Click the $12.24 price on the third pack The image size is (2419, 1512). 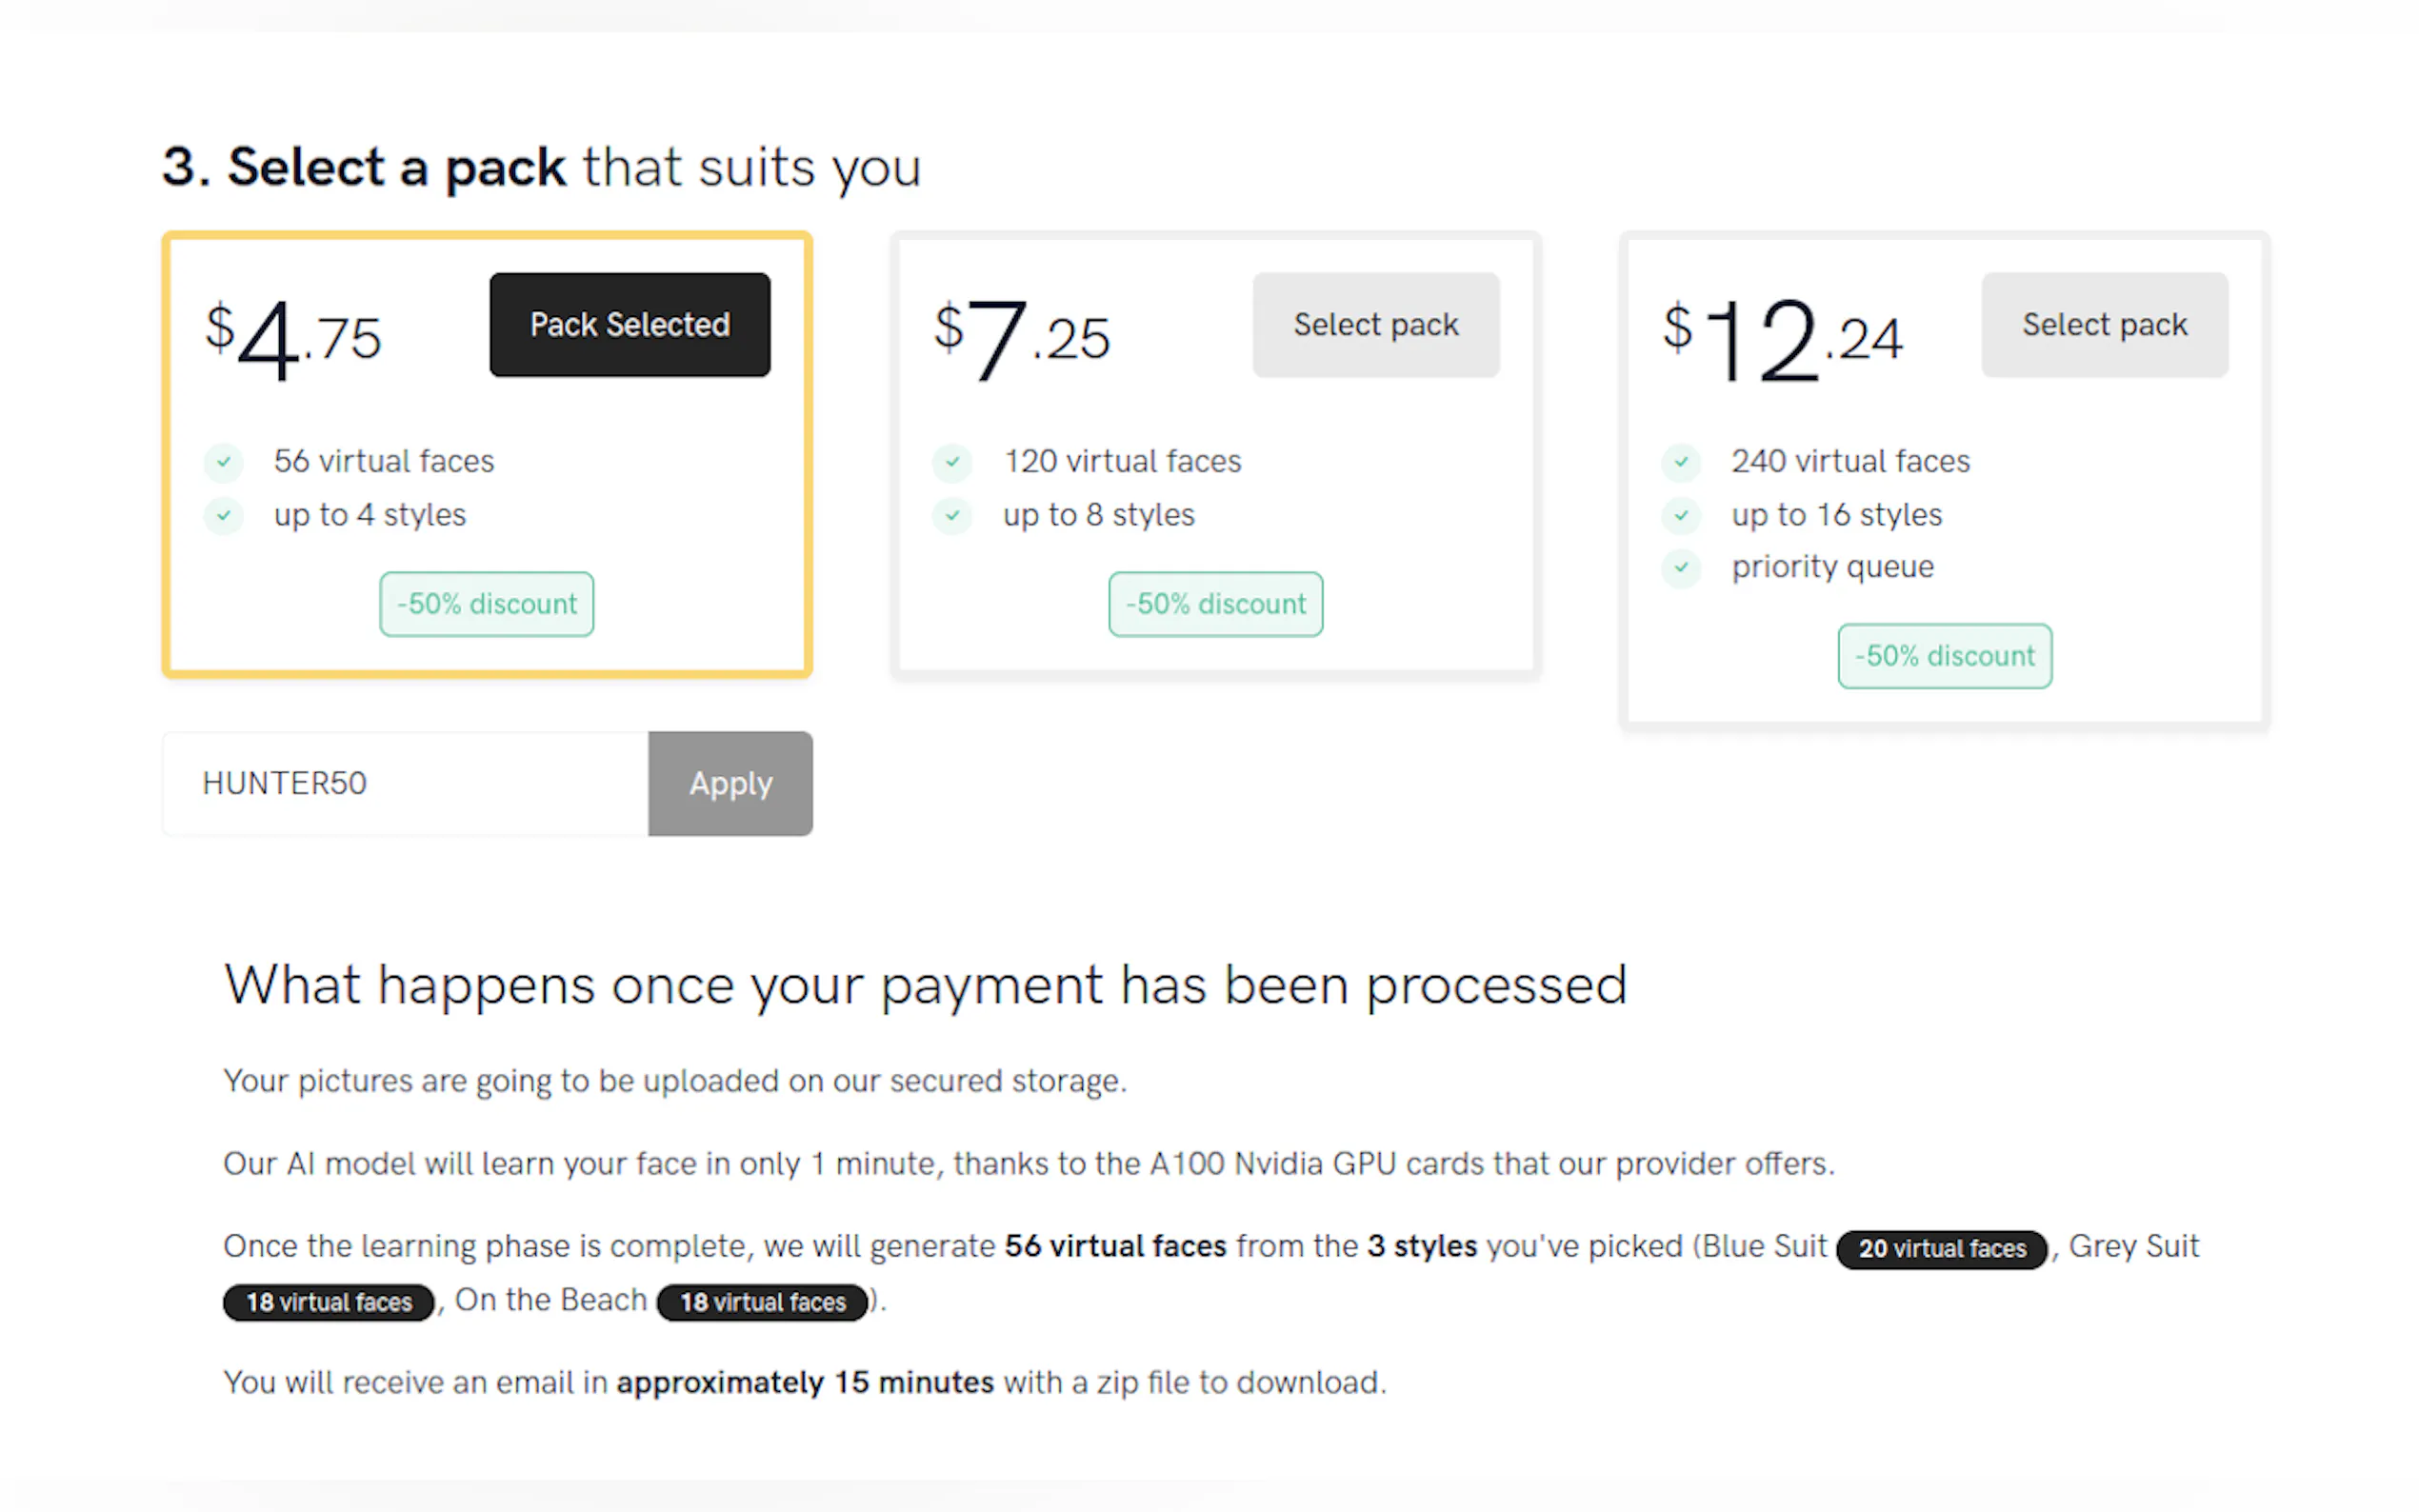click(1782, 338)
